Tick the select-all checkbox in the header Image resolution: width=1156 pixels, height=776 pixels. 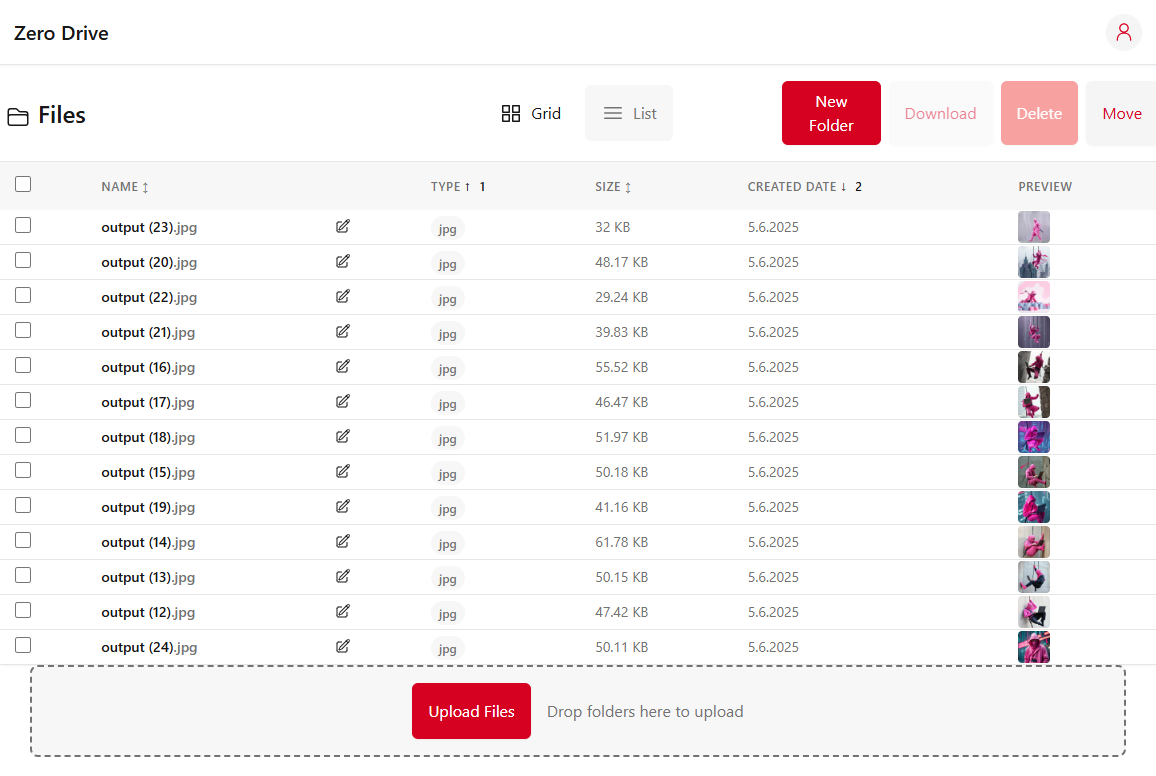click(23, 184)
